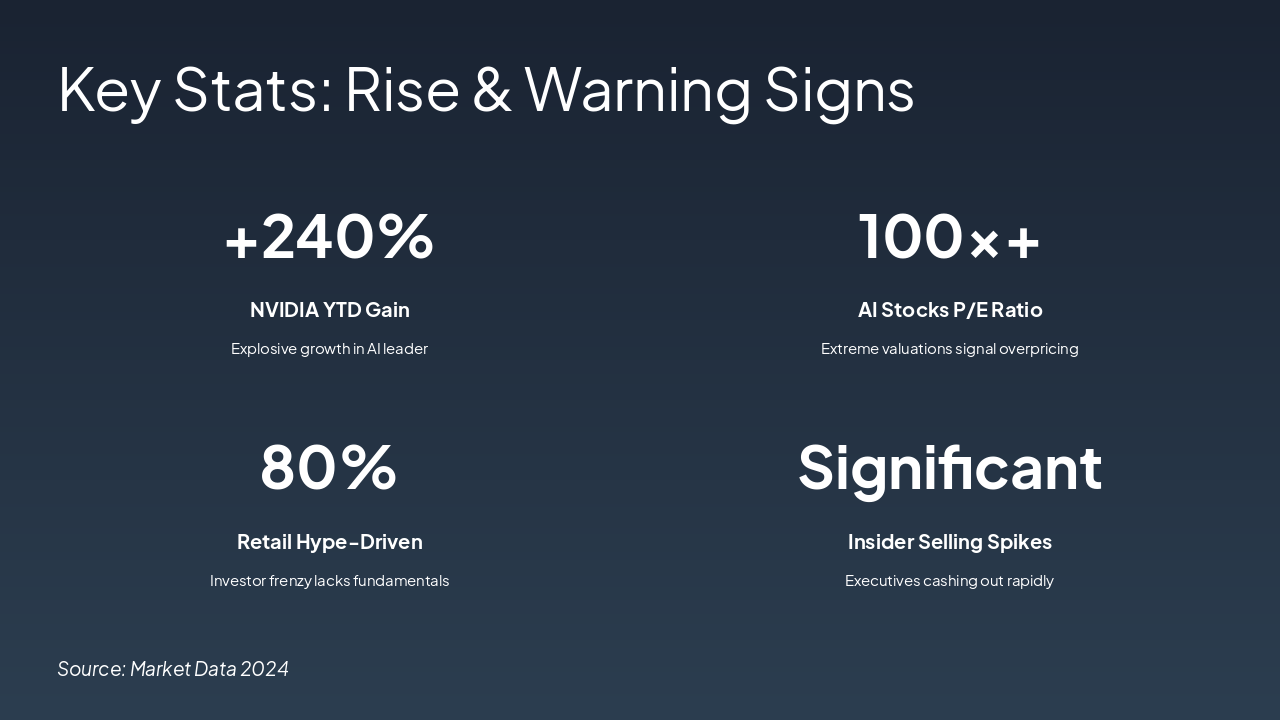Image resolution: width=1280 pixels, height=720 pixels.
Task: Select "Market Data 2024" in the footer
Action: (209, 669)
